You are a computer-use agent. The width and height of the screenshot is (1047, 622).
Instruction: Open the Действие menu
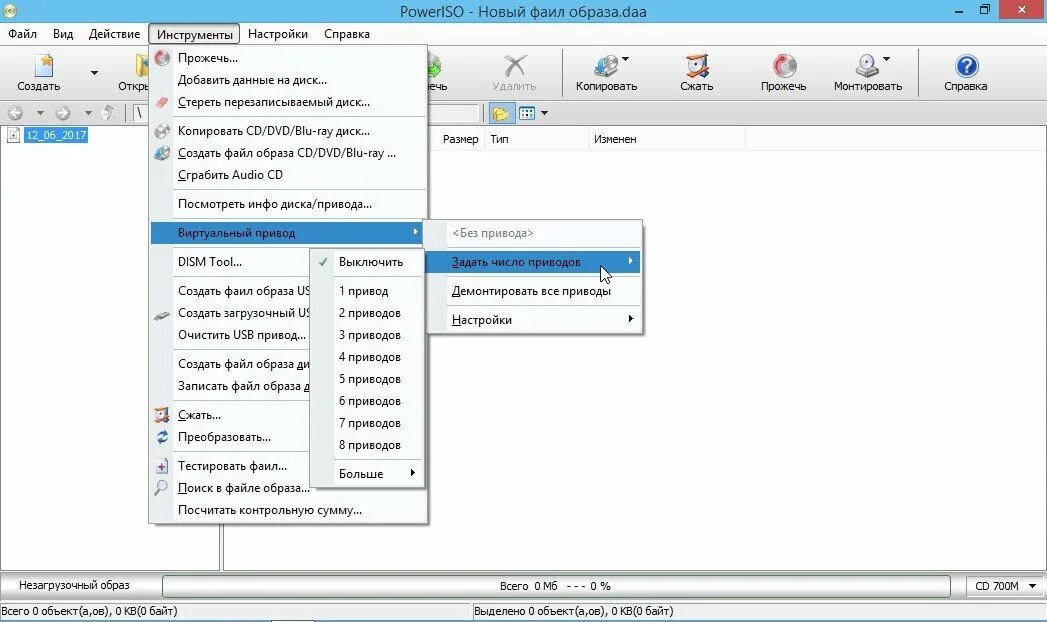114,34
